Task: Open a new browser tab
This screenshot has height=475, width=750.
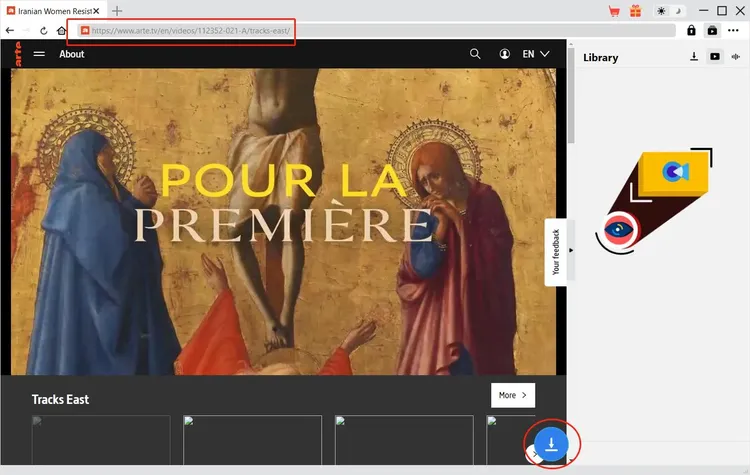Action: point(116,10)
